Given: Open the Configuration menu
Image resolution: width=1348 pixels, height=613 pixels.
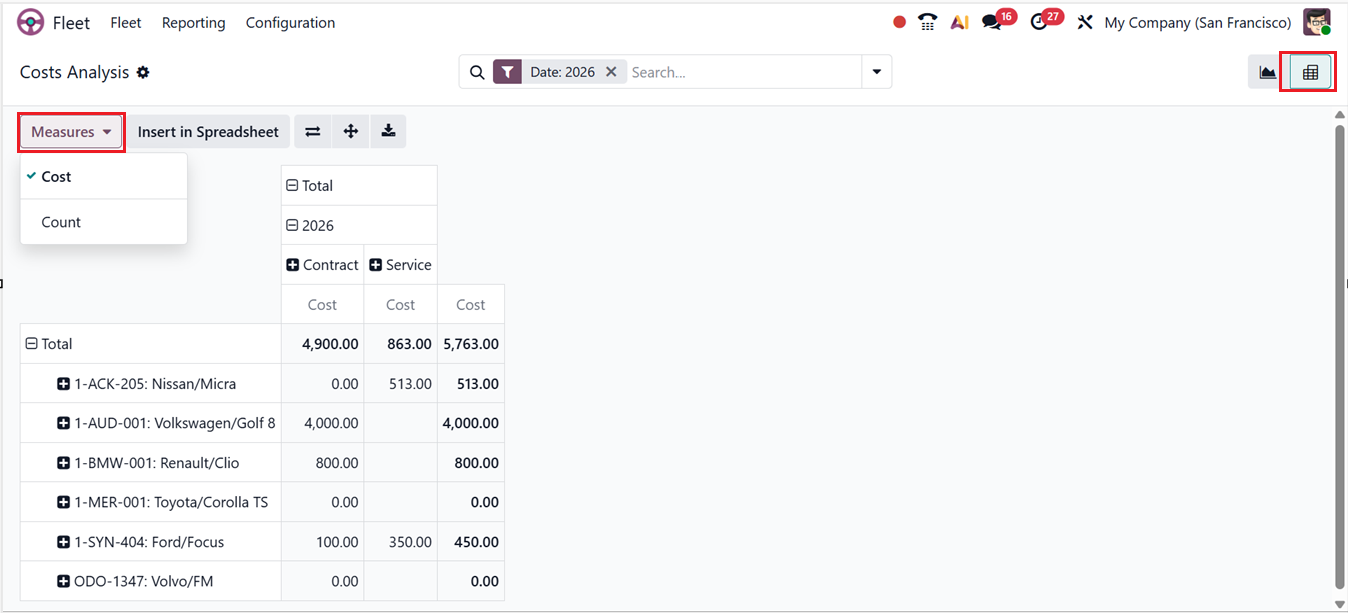Looking at the screenshot, I should click(x=290, y=22).
